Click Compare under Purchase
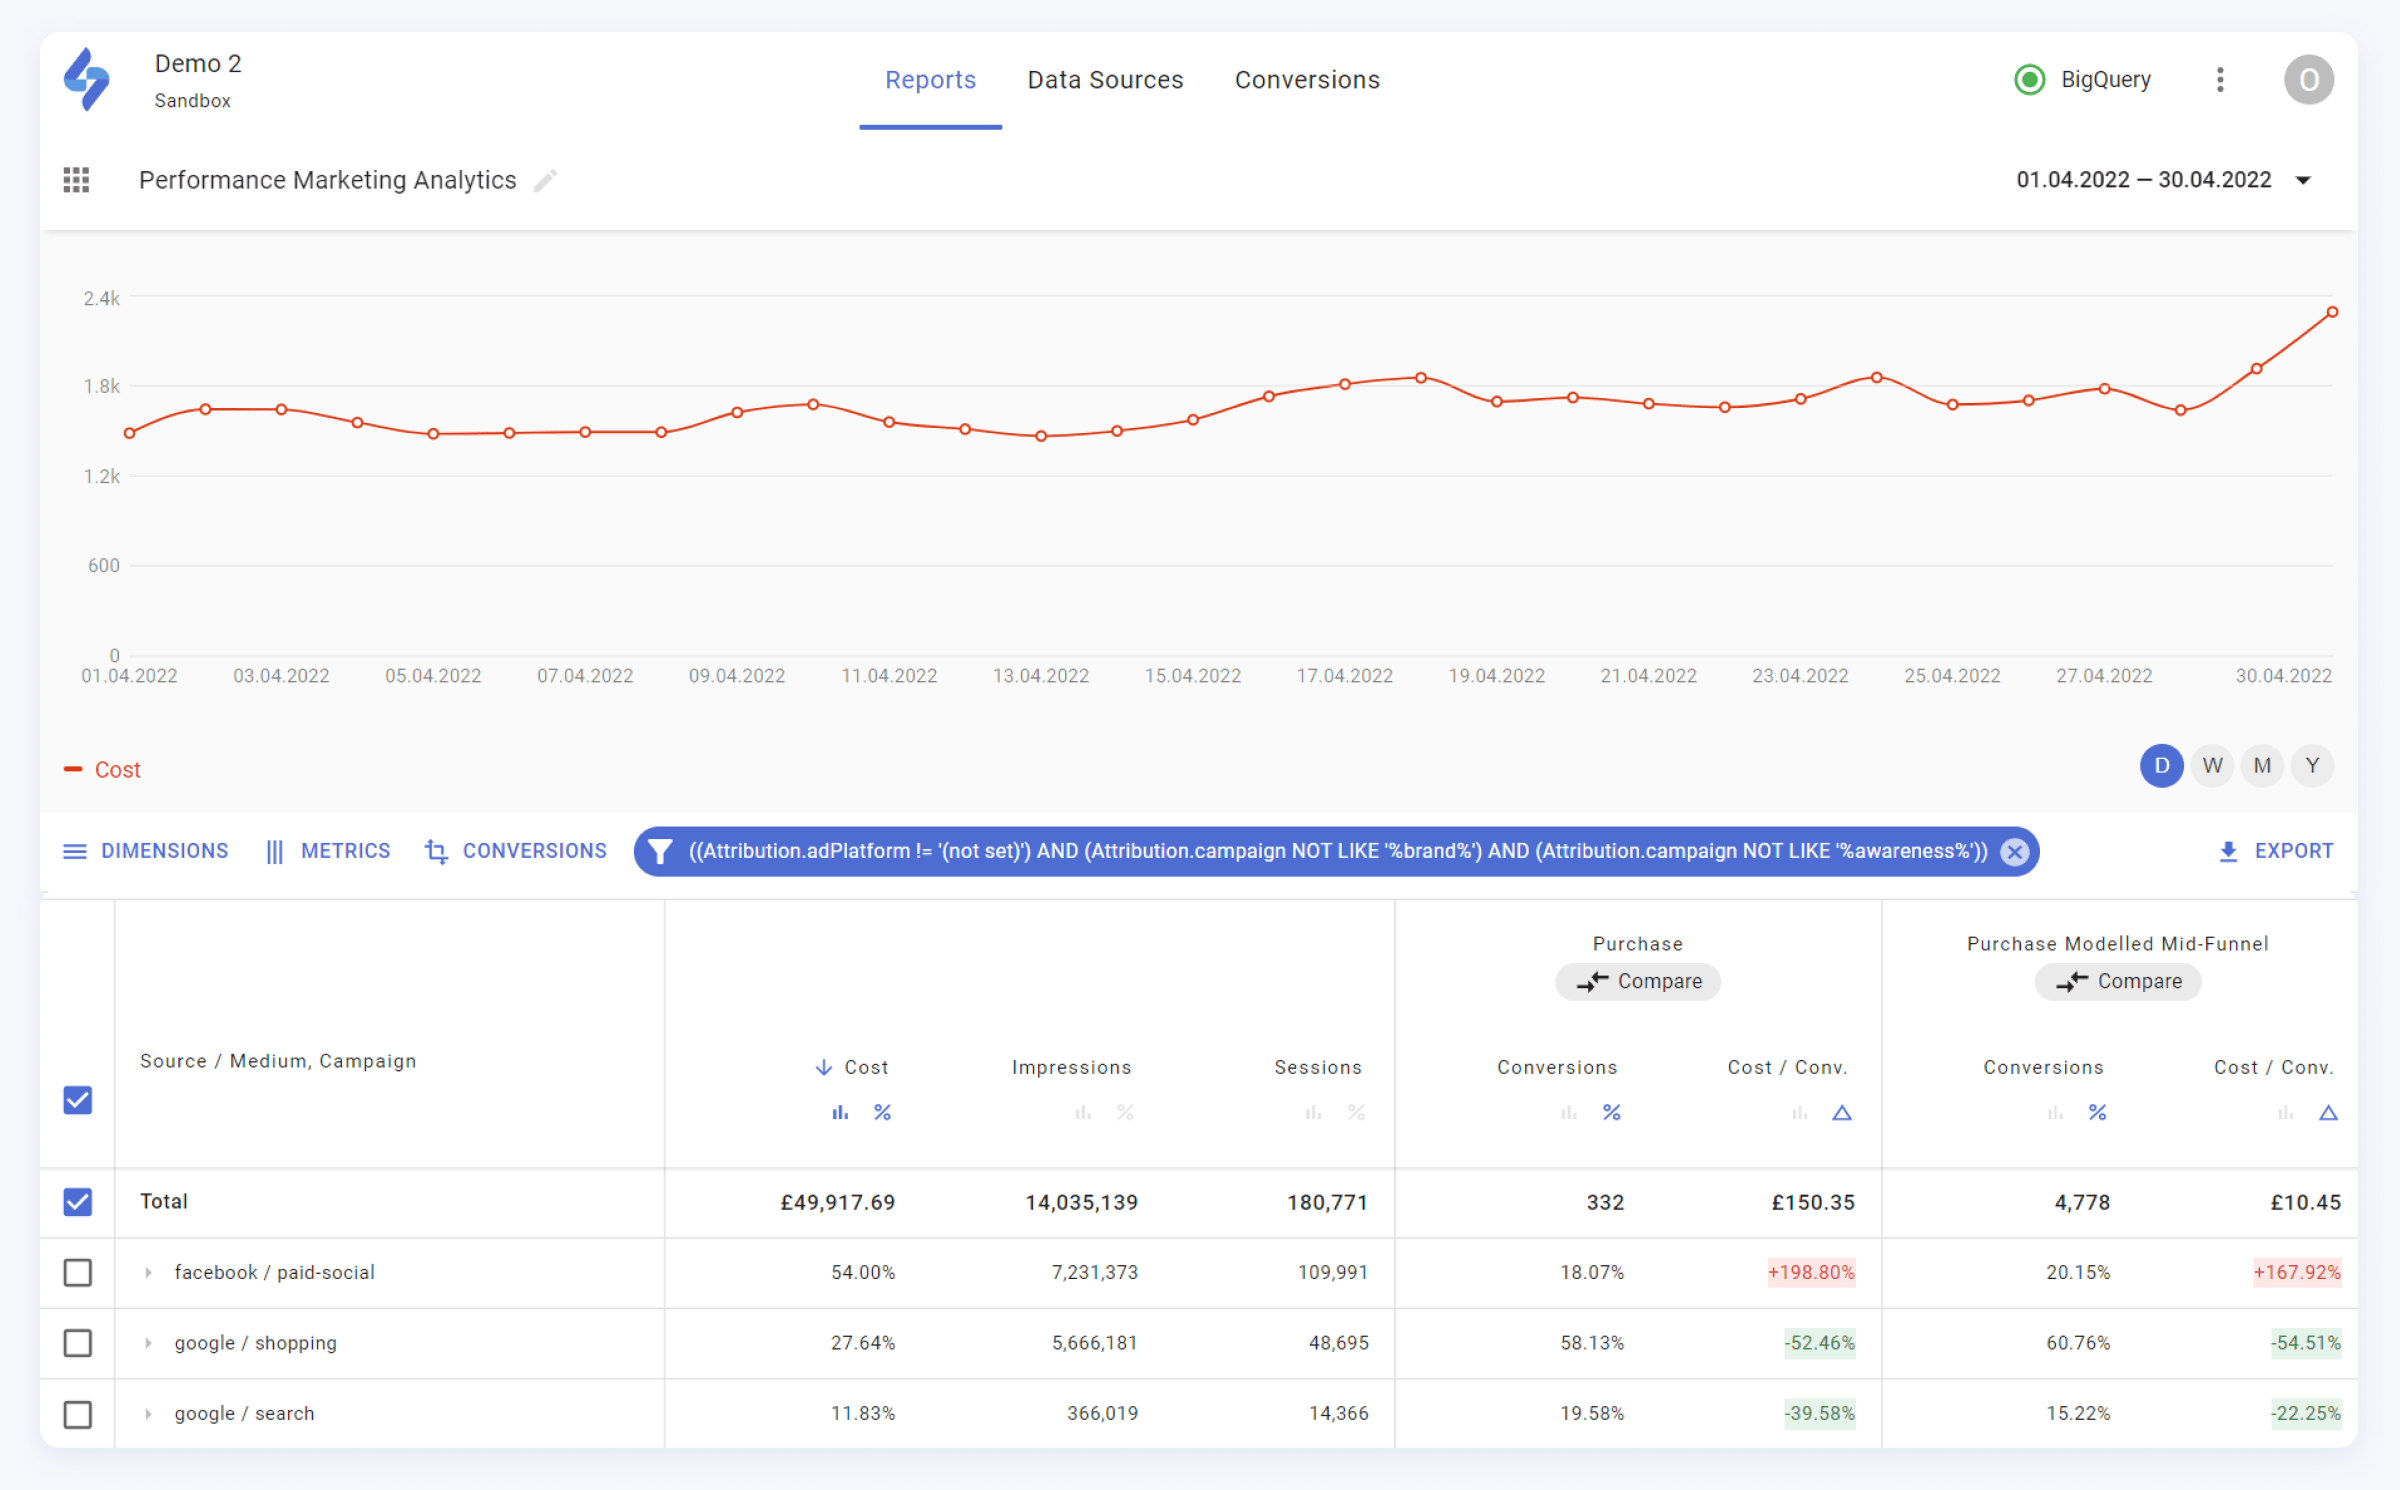The image size is (2400, 1490). [x=1638, y=981]
